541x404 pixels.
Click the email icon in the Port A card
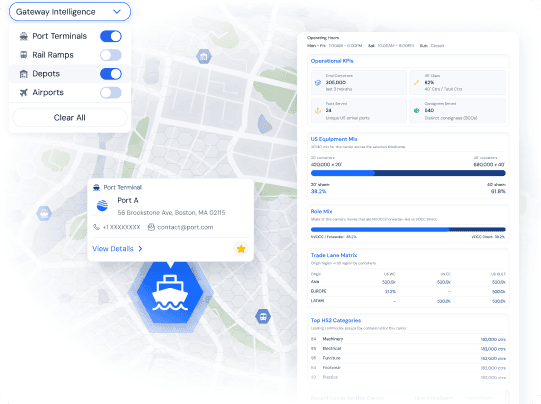151,227
